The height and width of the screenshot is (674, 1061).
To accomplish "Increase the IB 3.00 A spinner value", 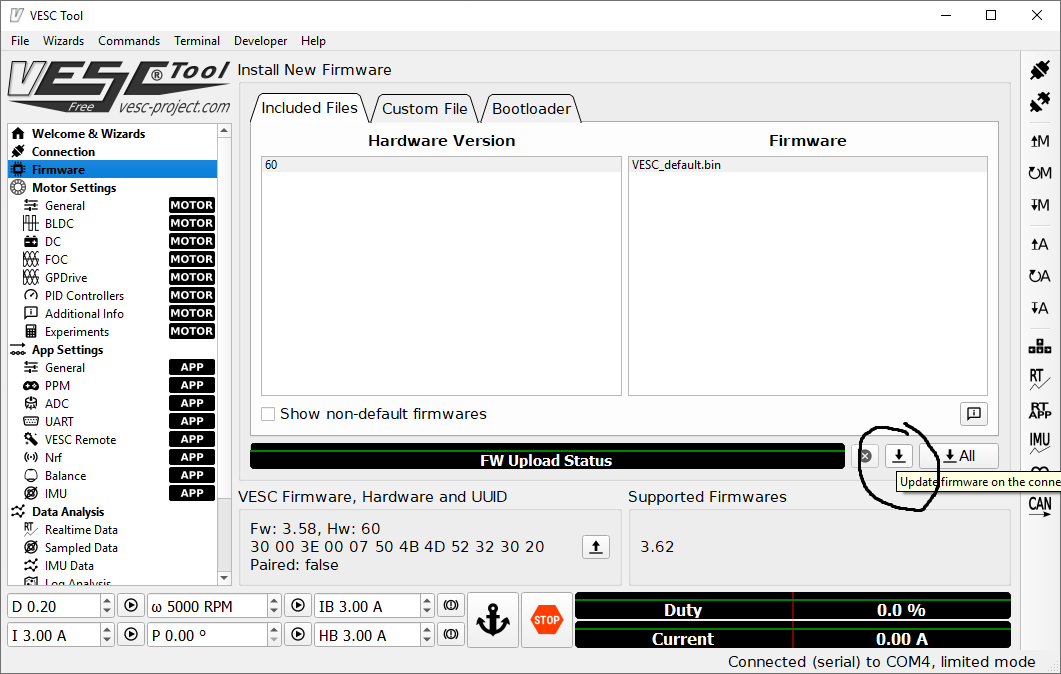I will click(x=427, y=601).
